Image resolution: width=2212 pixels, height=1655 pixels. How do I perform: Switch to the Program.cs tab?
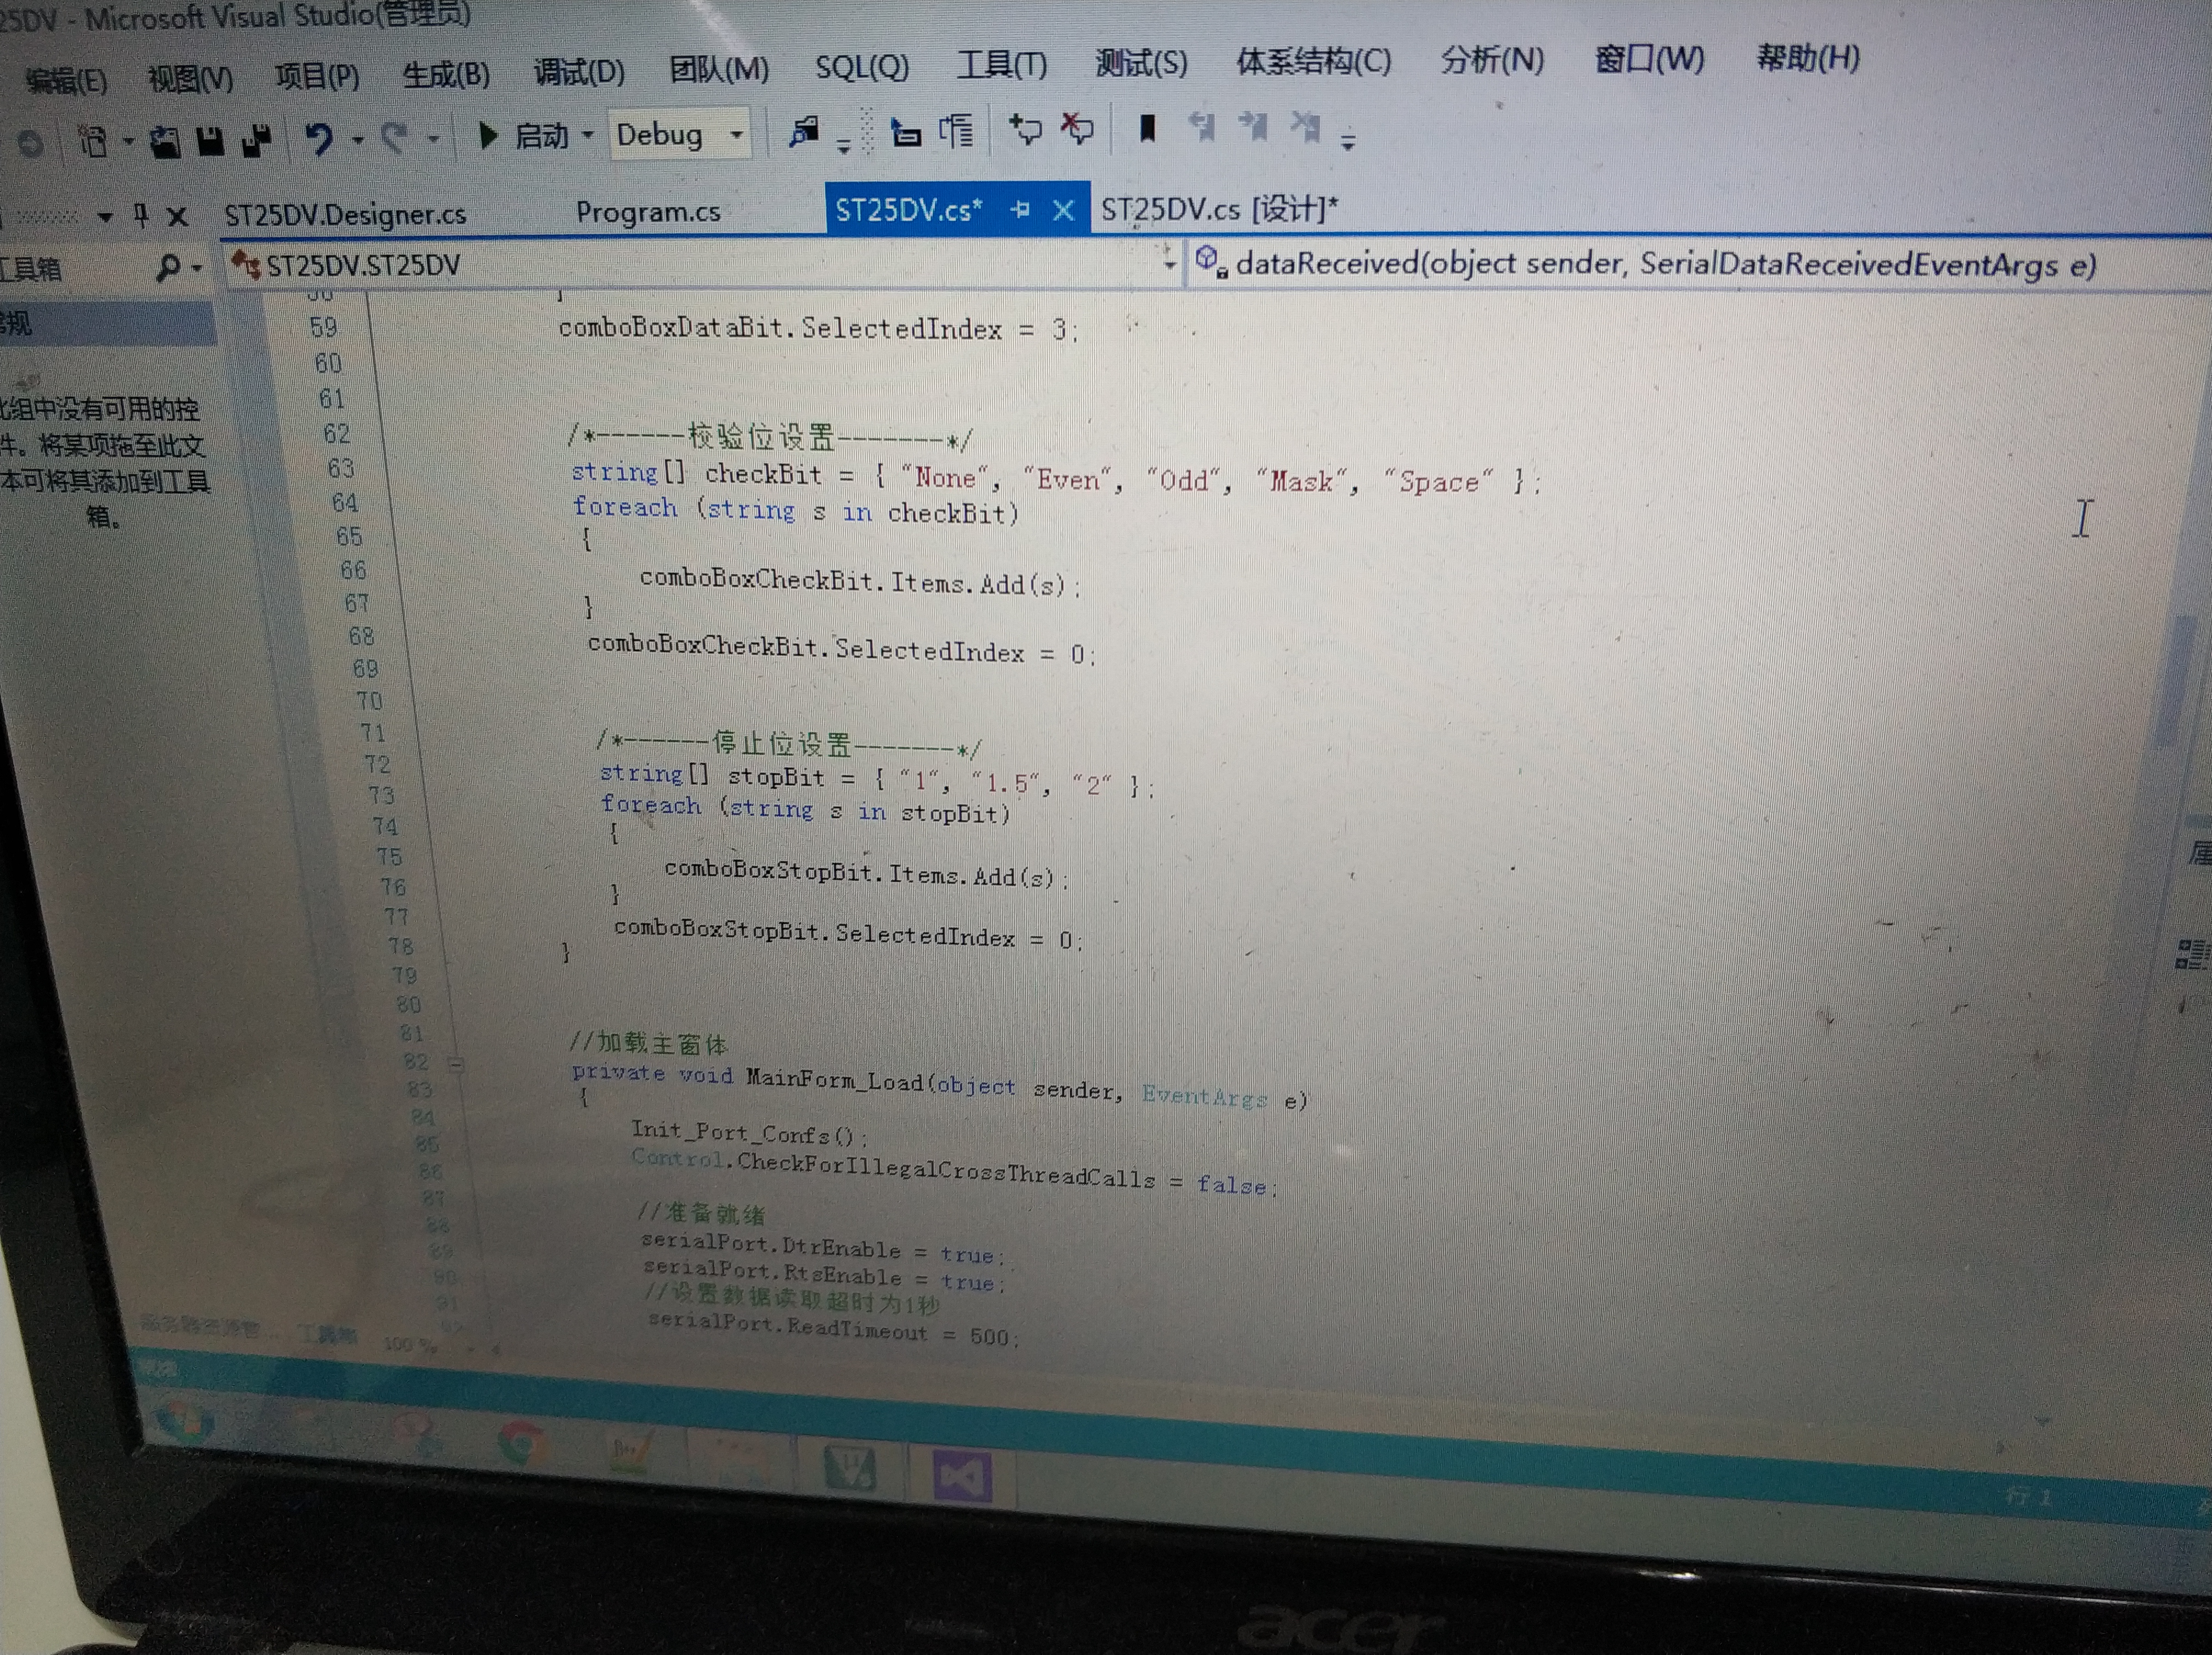tap(648, 211)
